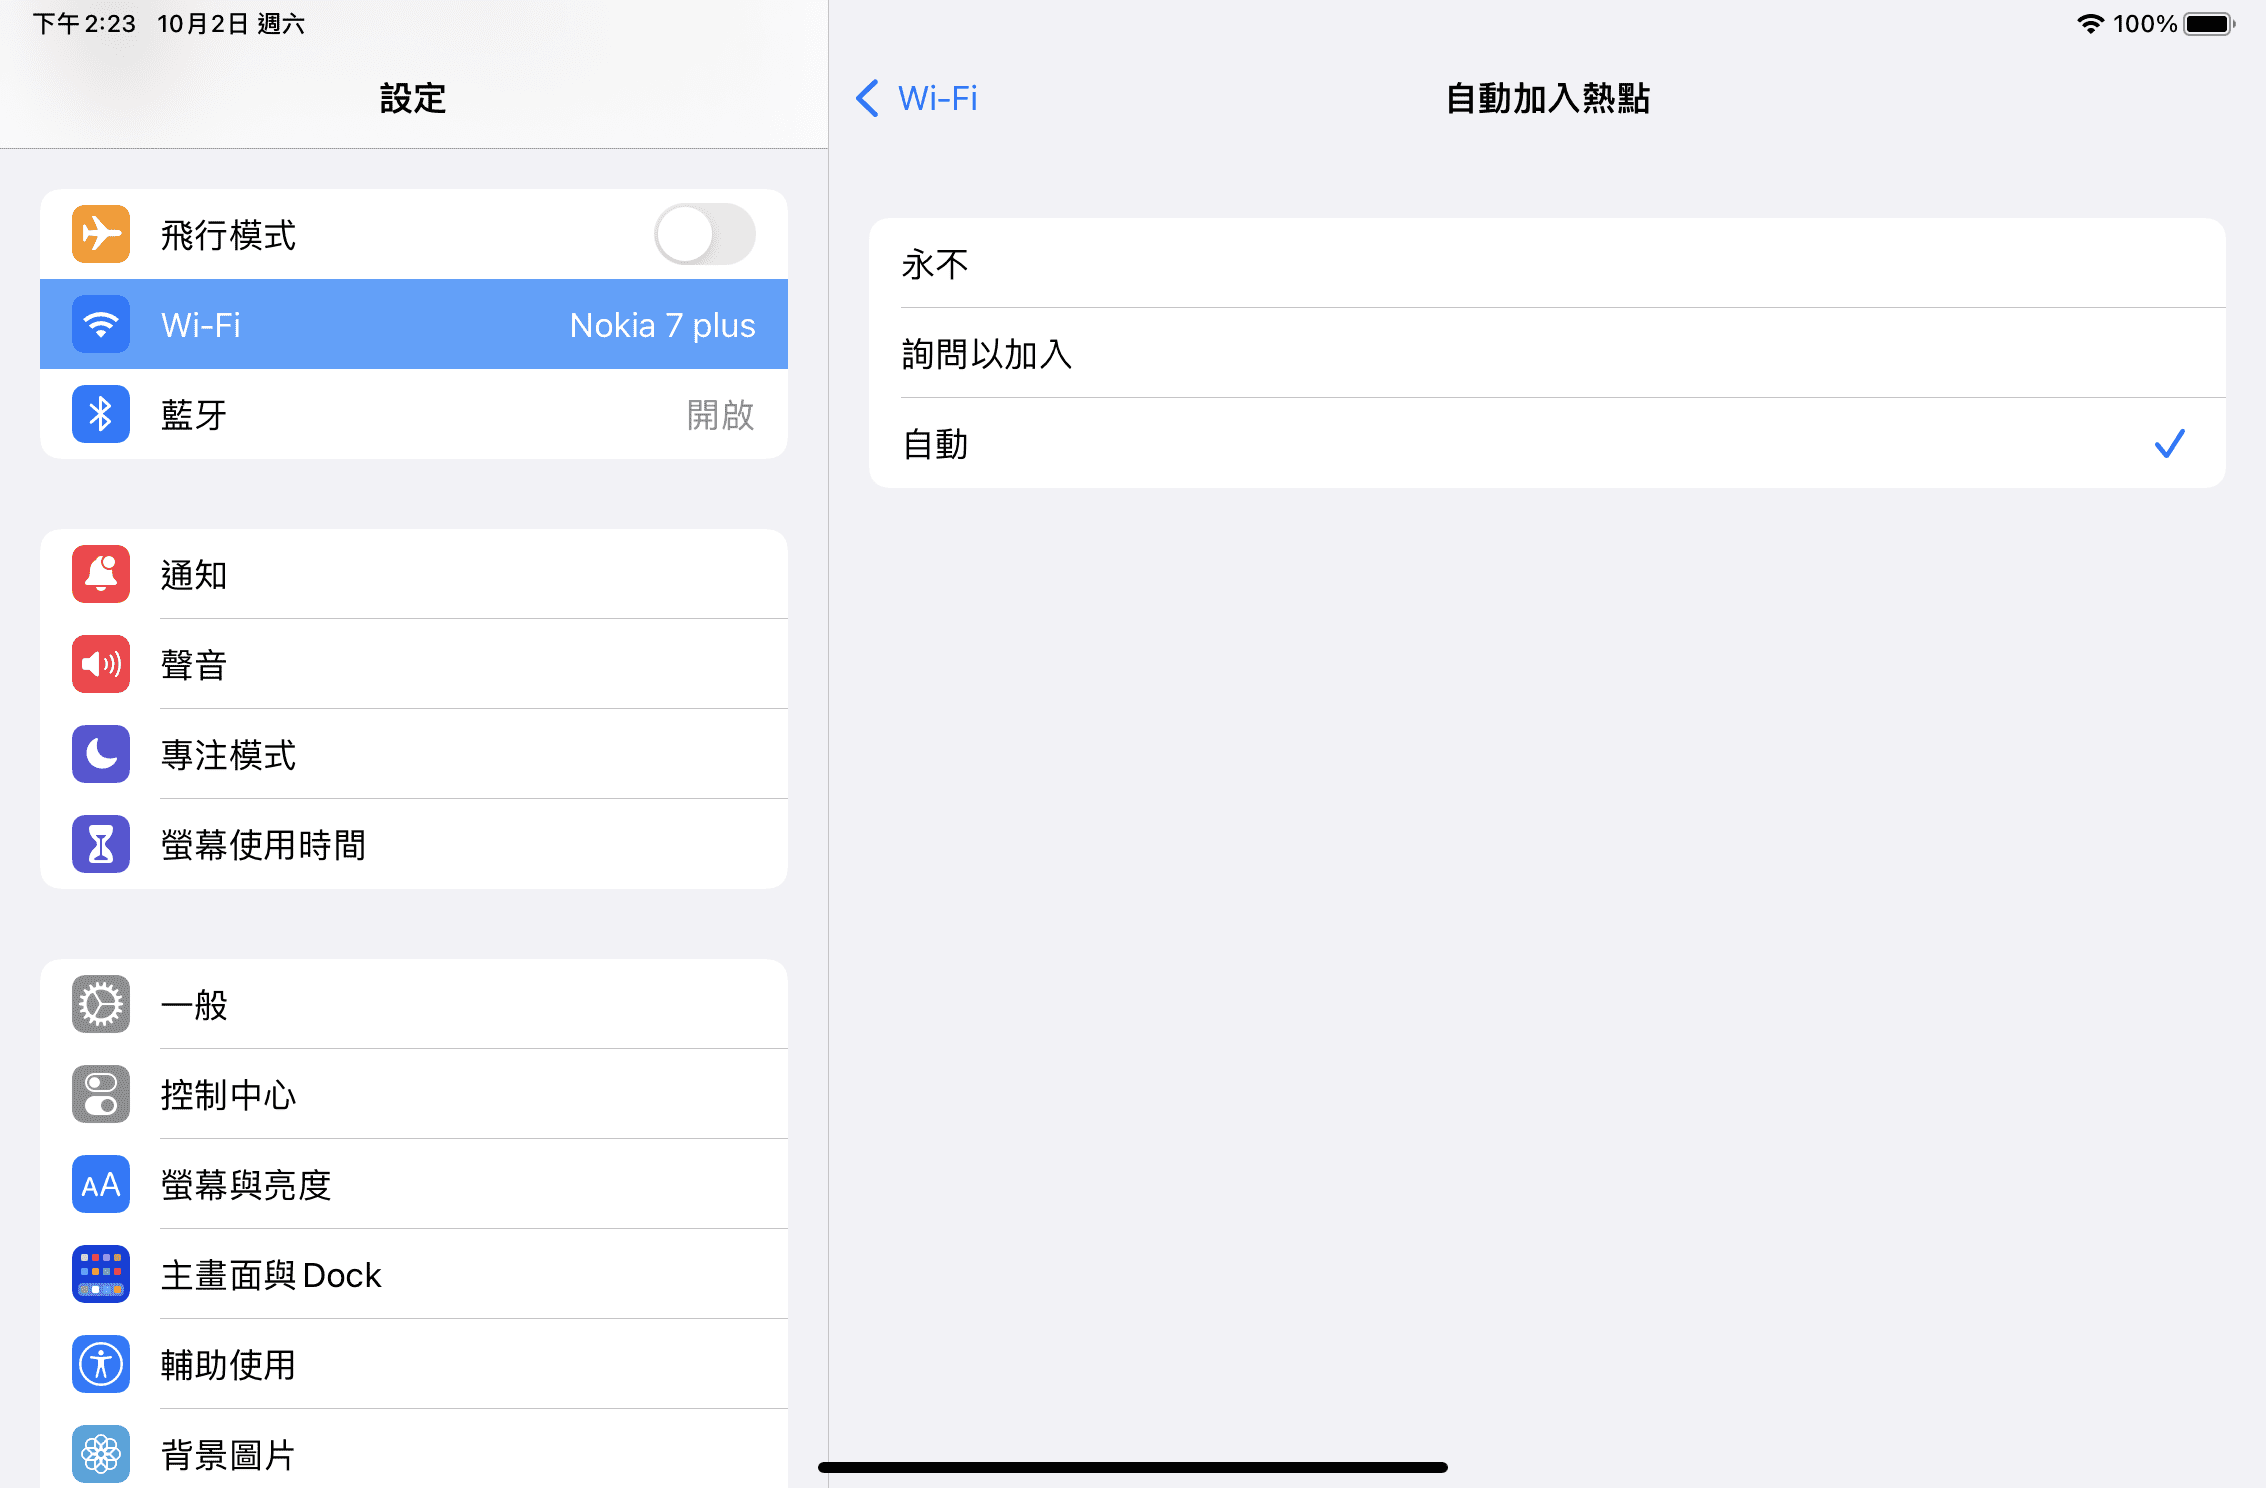Open Focus mode moon icon

point(101,754)
